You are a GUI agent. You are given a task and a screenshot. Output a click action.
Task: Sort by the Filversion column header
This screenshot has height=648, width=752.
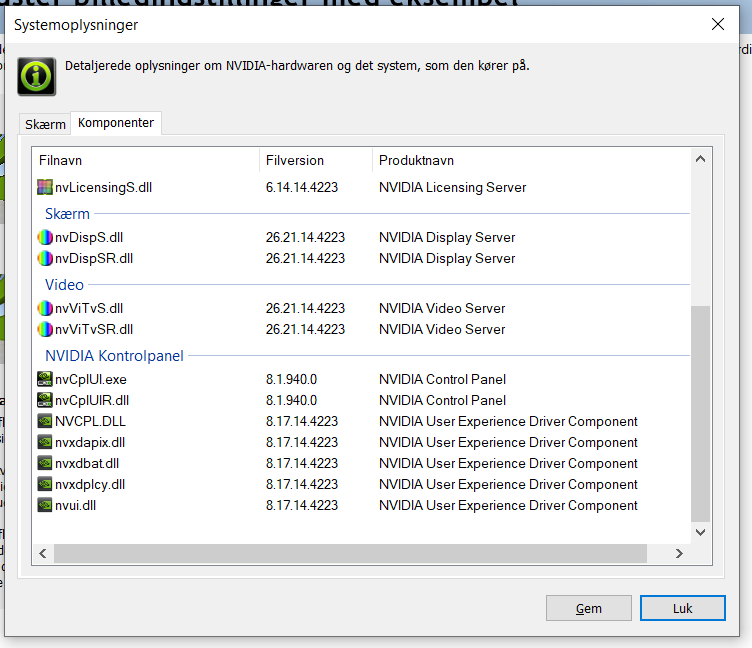[316, 160]
